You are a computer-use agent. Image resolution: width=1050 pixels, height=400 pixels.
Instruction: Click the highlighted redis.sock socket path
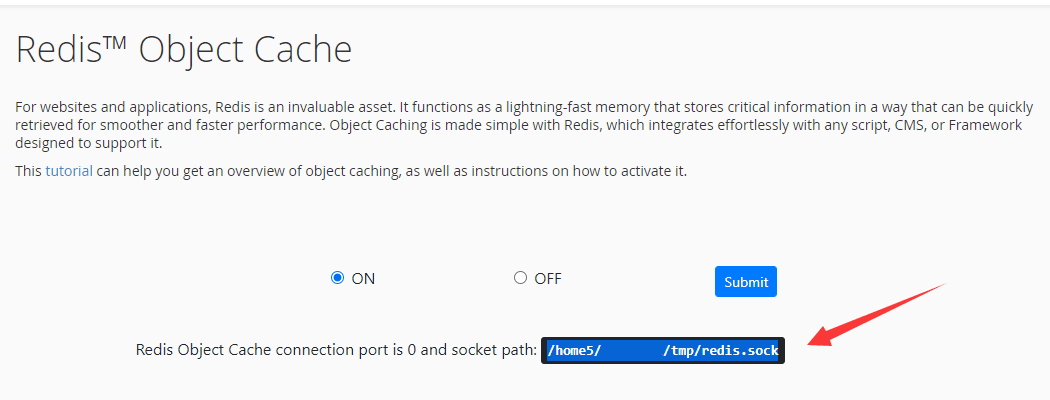(x=663, y=350)
